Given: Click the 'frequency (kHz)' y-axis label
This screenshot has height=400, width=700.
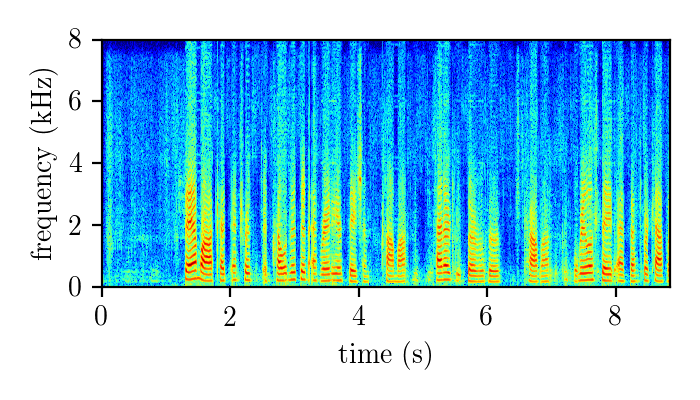Looking at the screenshot, I should tap(43, 164).
